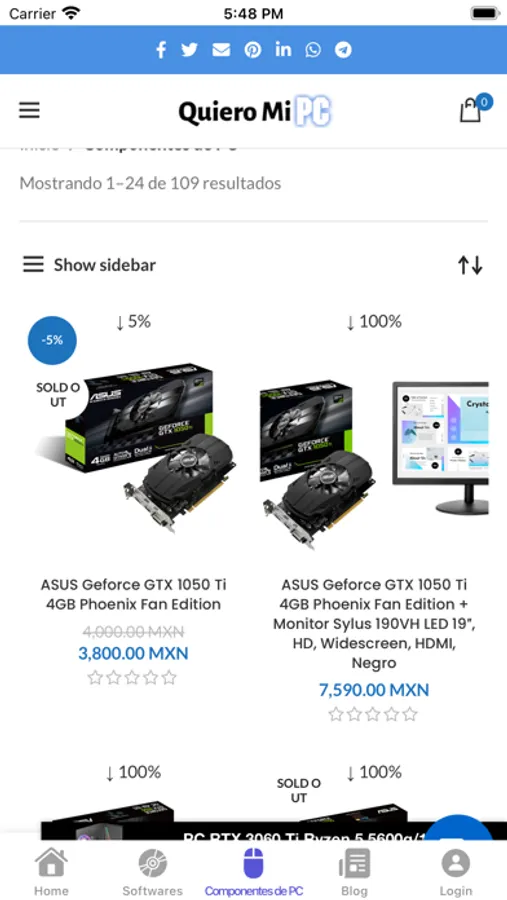The height and width of the screenshot is (900, 507).
Task: Tap the Twitter share icon
Action: click(x=189, y=50)
